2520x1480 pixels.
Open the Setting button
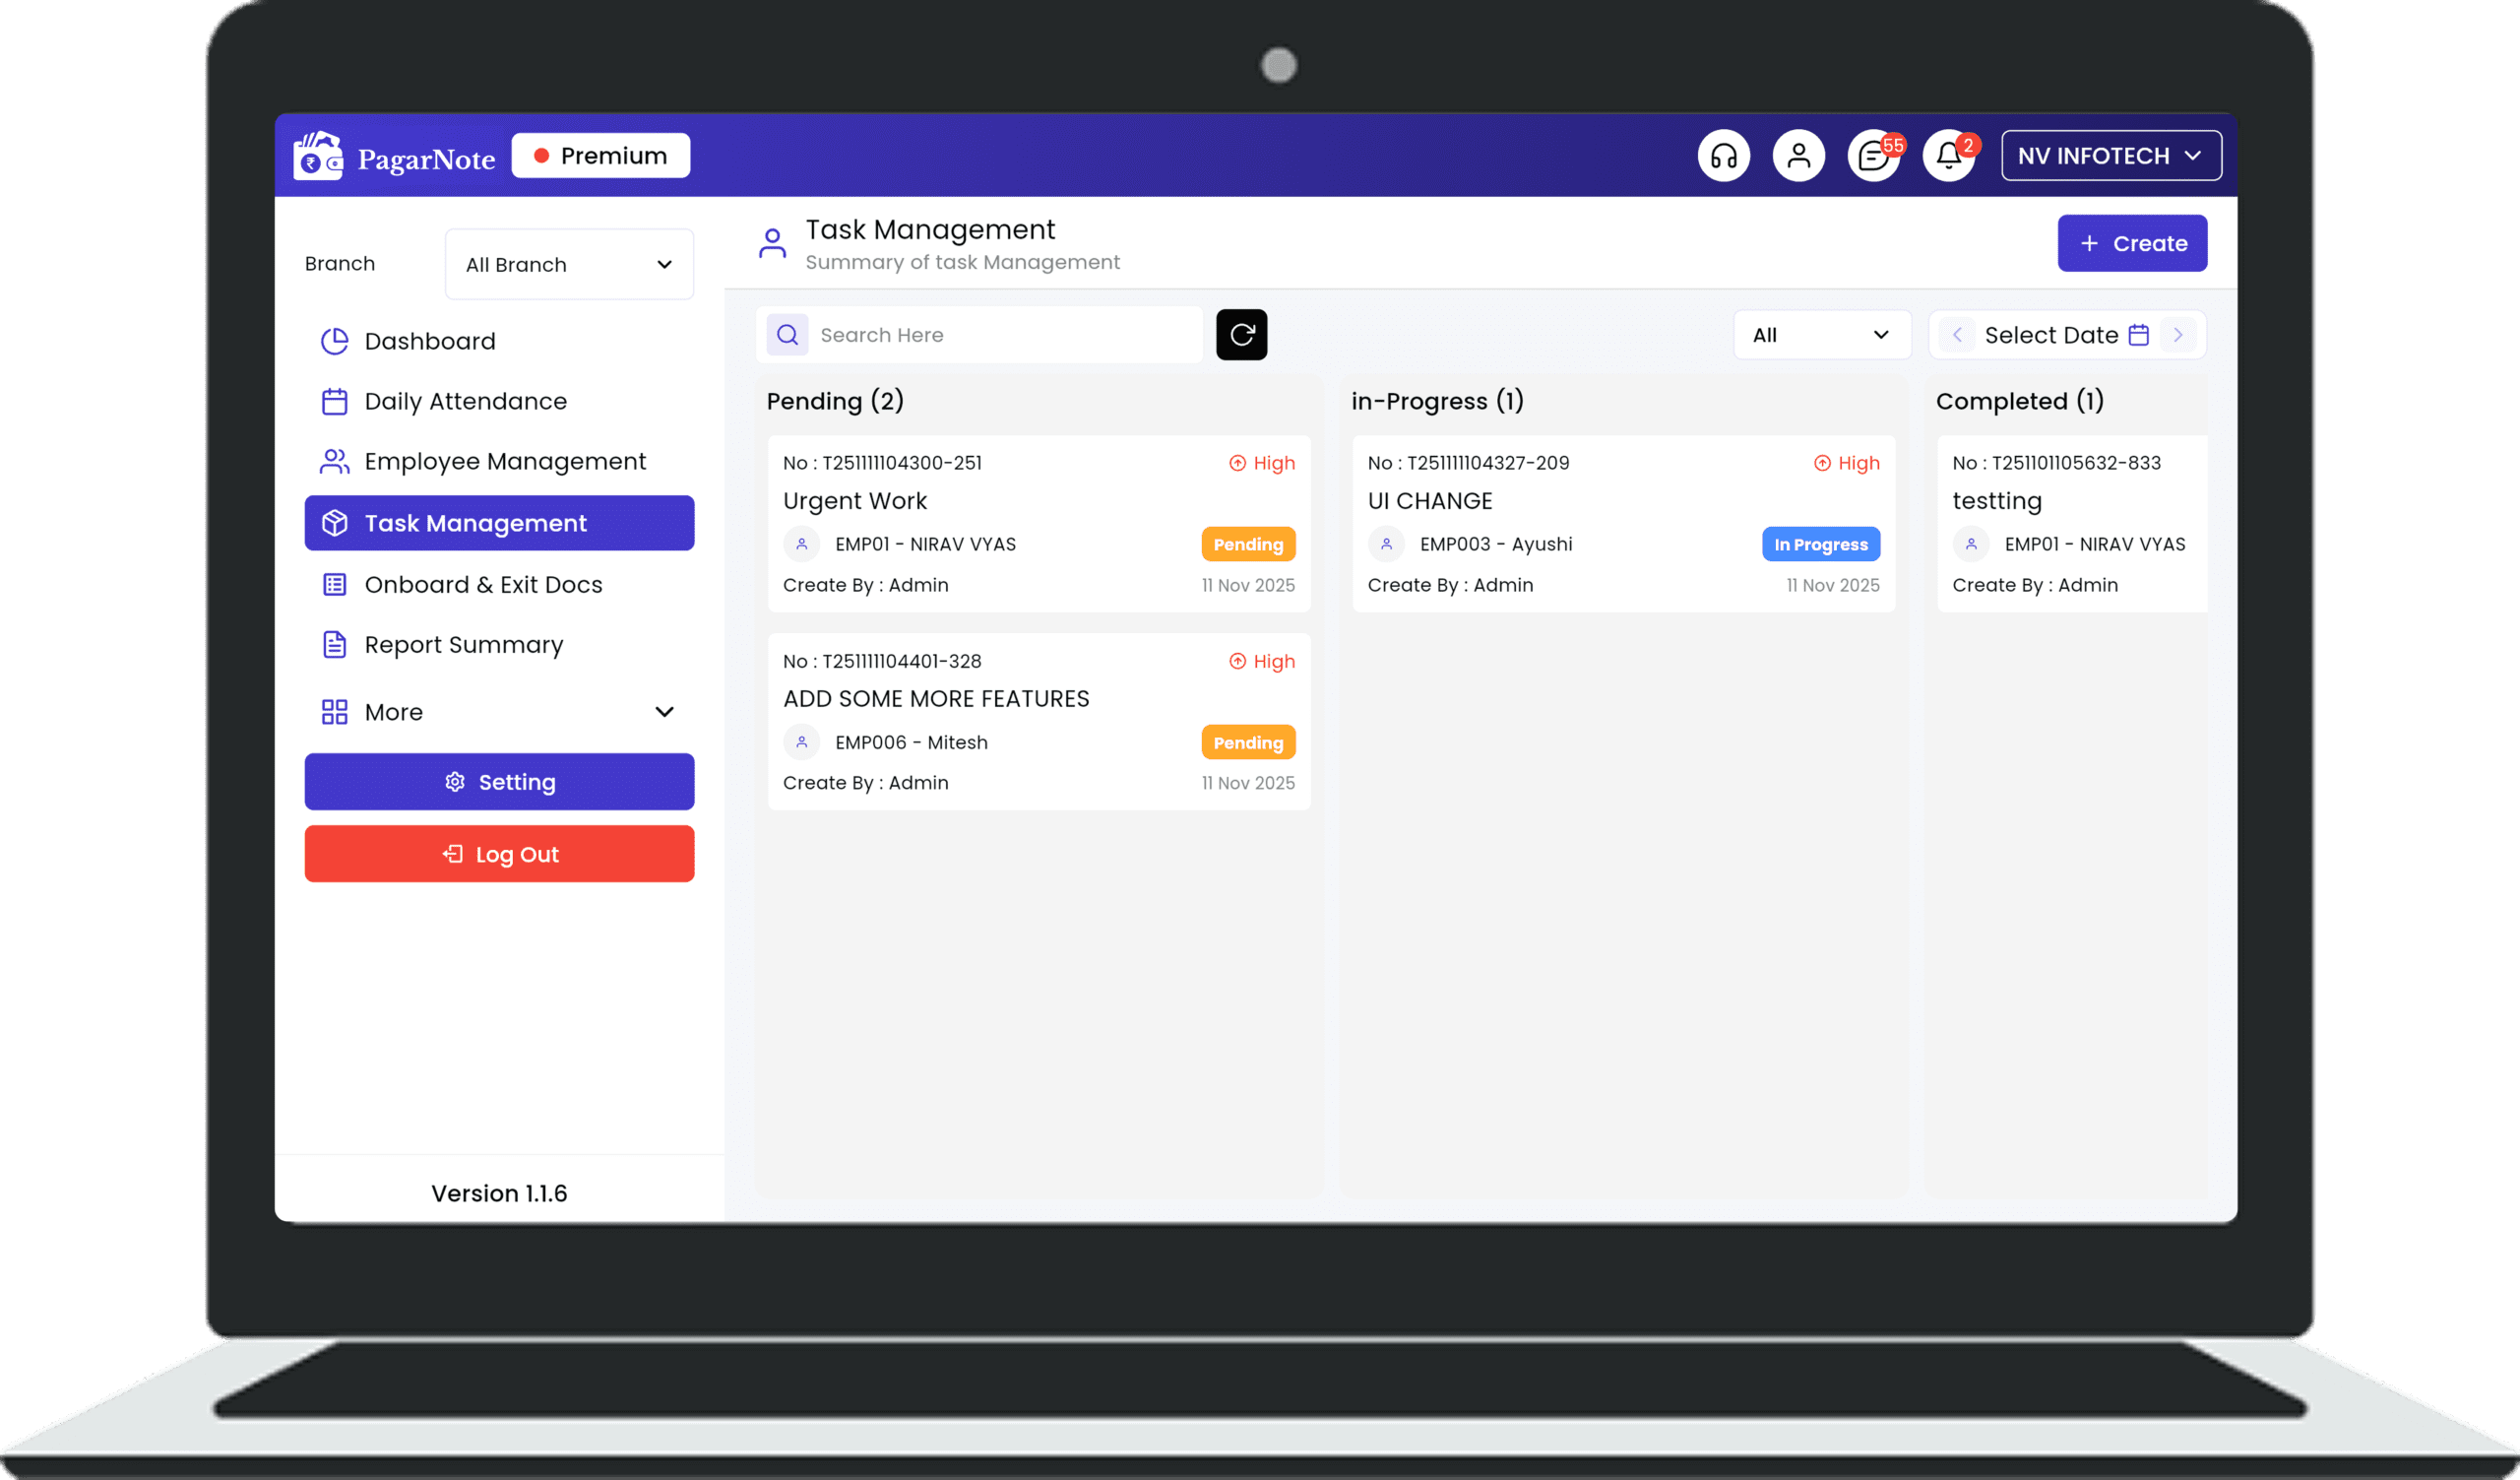click(x=499, y=782)
